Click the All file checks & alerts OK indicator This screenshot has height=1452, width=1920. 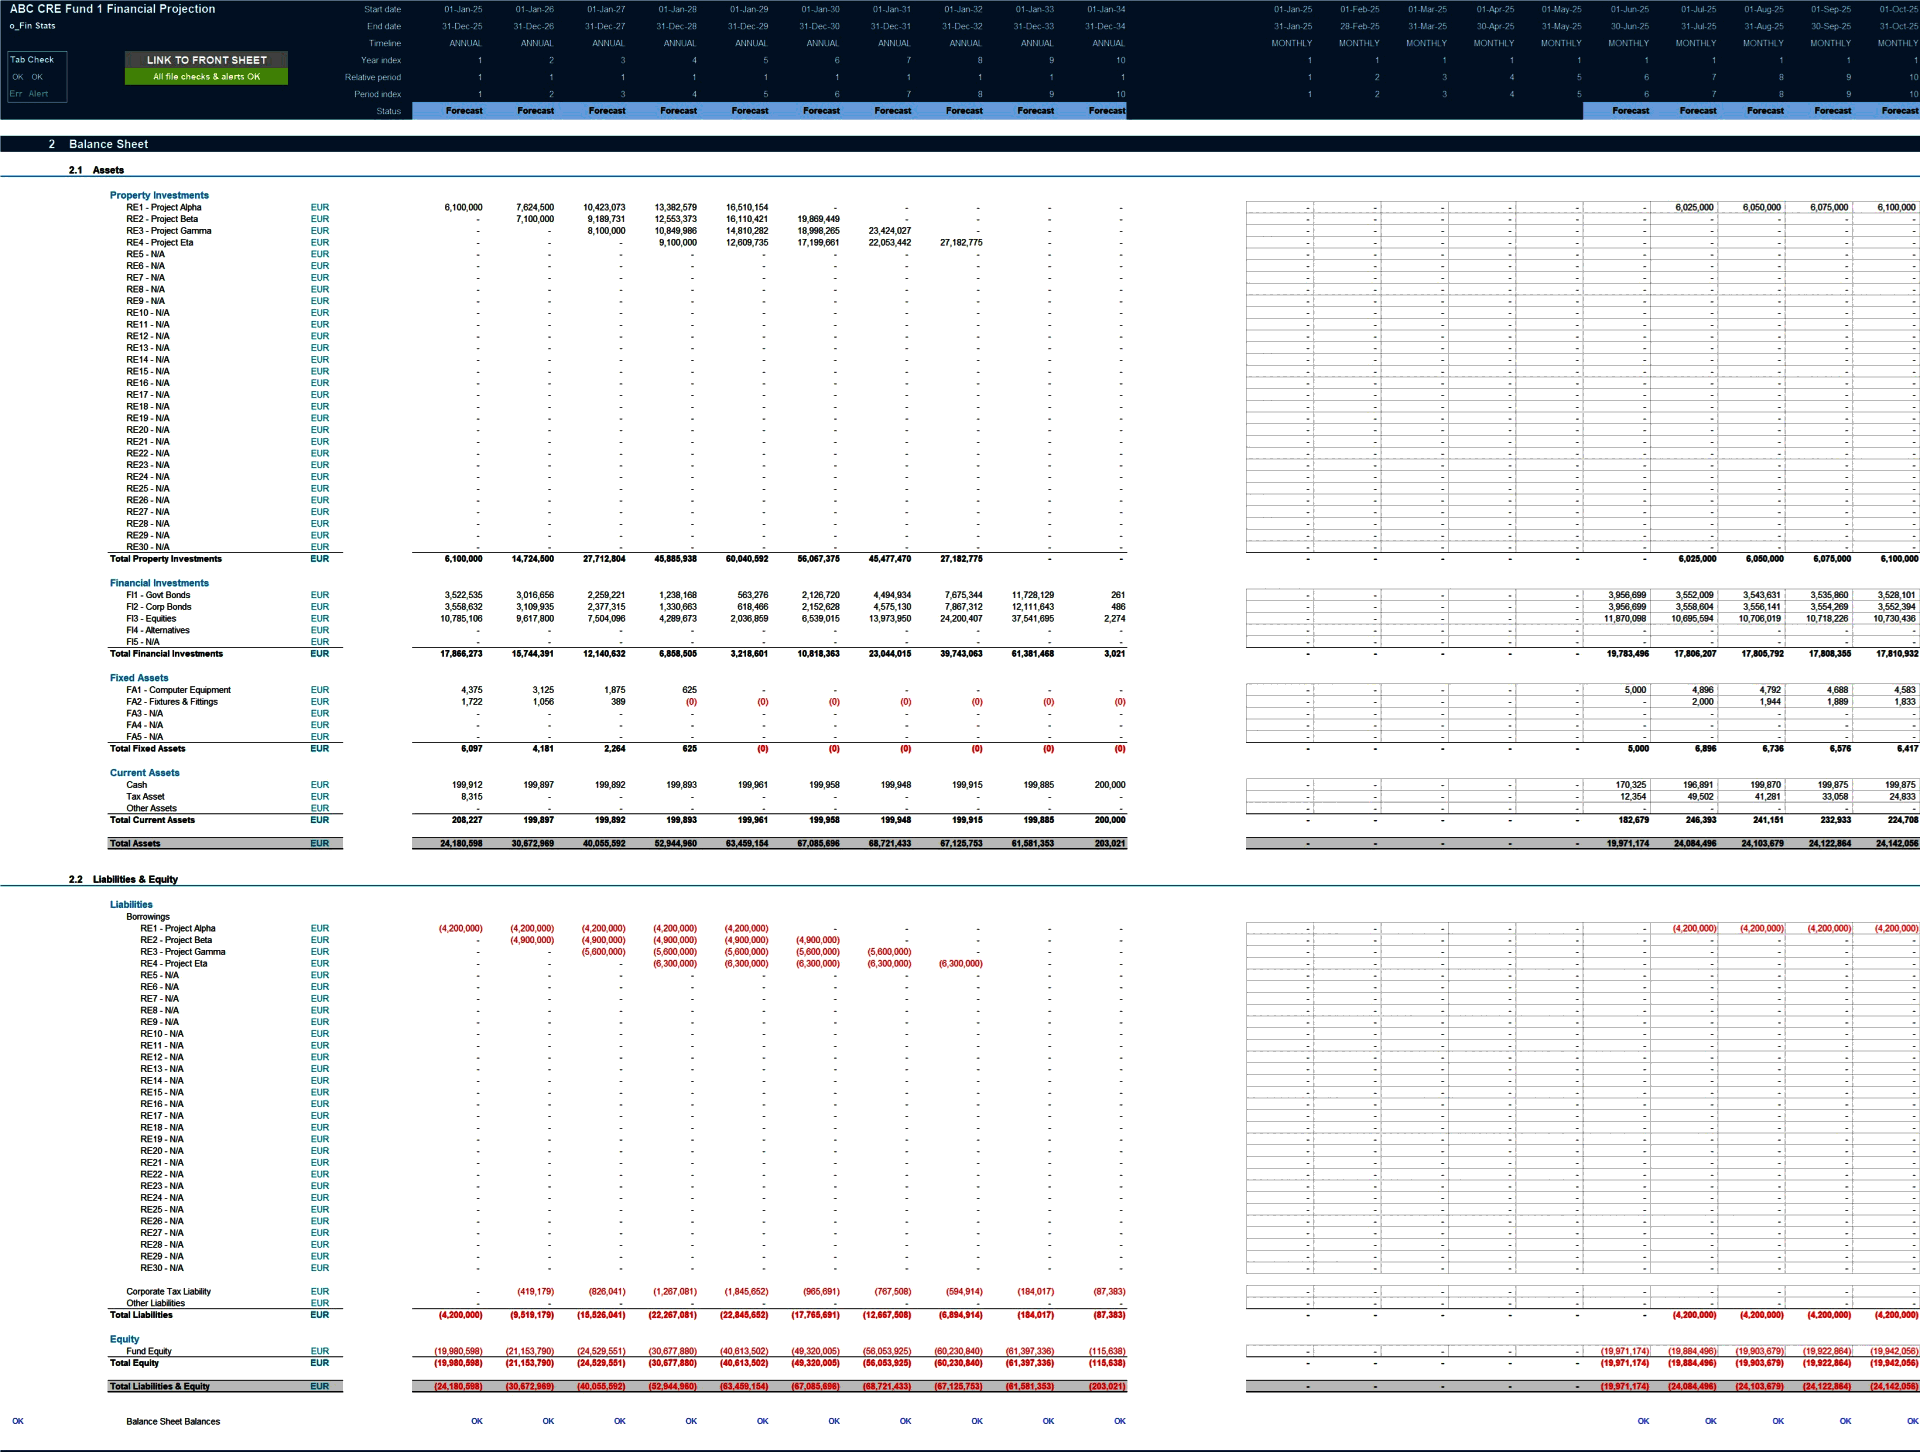point(206,77)
